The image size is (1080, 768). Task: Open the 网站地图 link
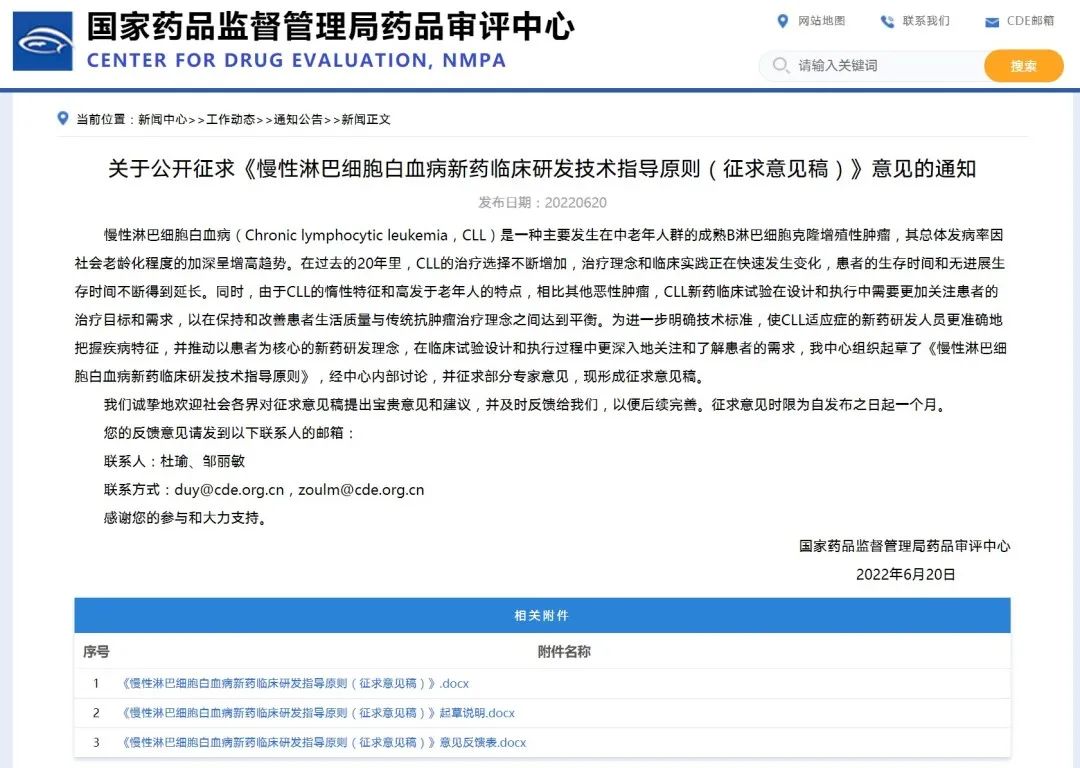(x=821, y=21)
